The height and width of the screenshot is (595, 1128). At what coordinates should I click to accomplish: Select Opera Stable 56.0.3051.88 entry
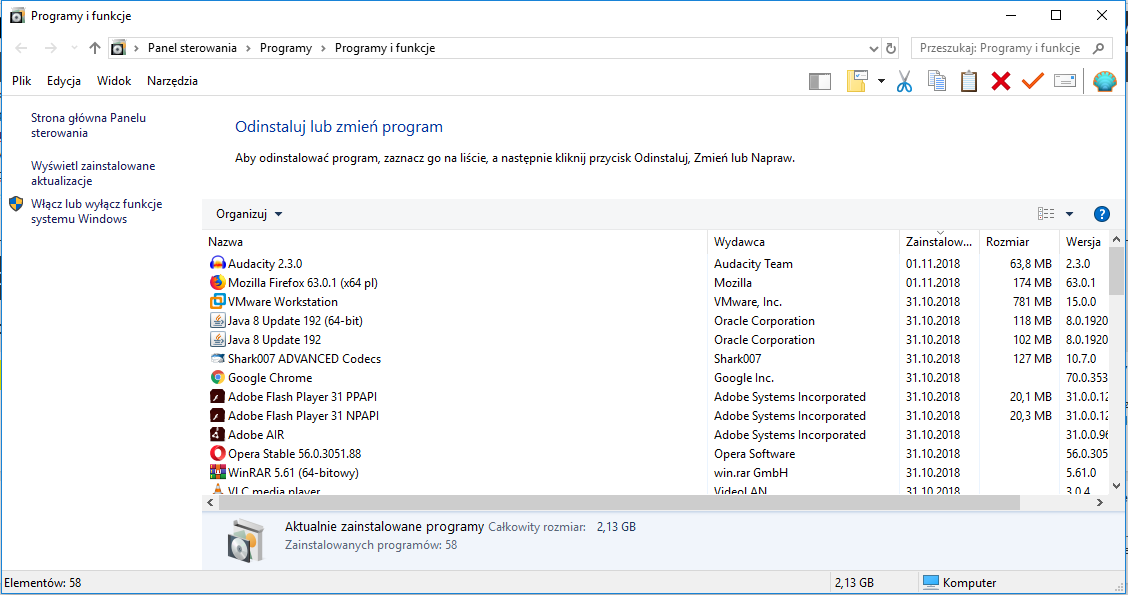click(x=655, y=454)
